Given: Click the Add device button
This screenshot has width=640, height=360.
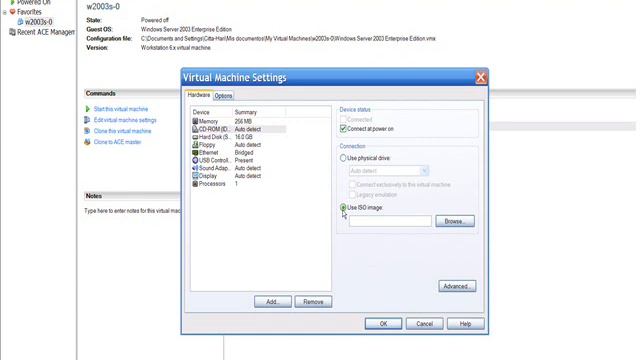Looking at the screenshot, I should click(x=273, y=302).
